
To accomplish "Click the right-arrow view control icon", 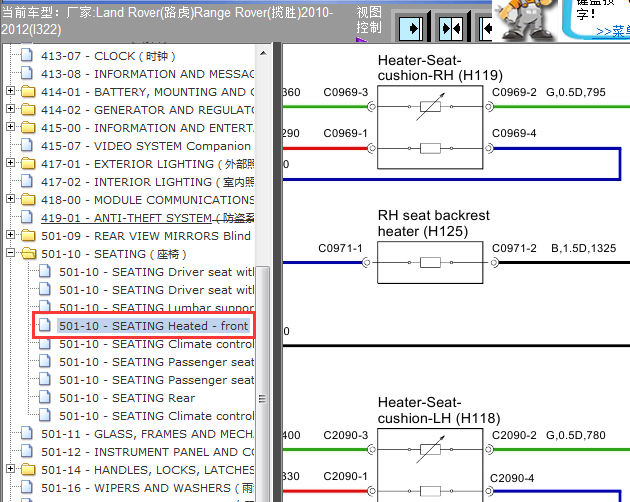I will 411,28.
